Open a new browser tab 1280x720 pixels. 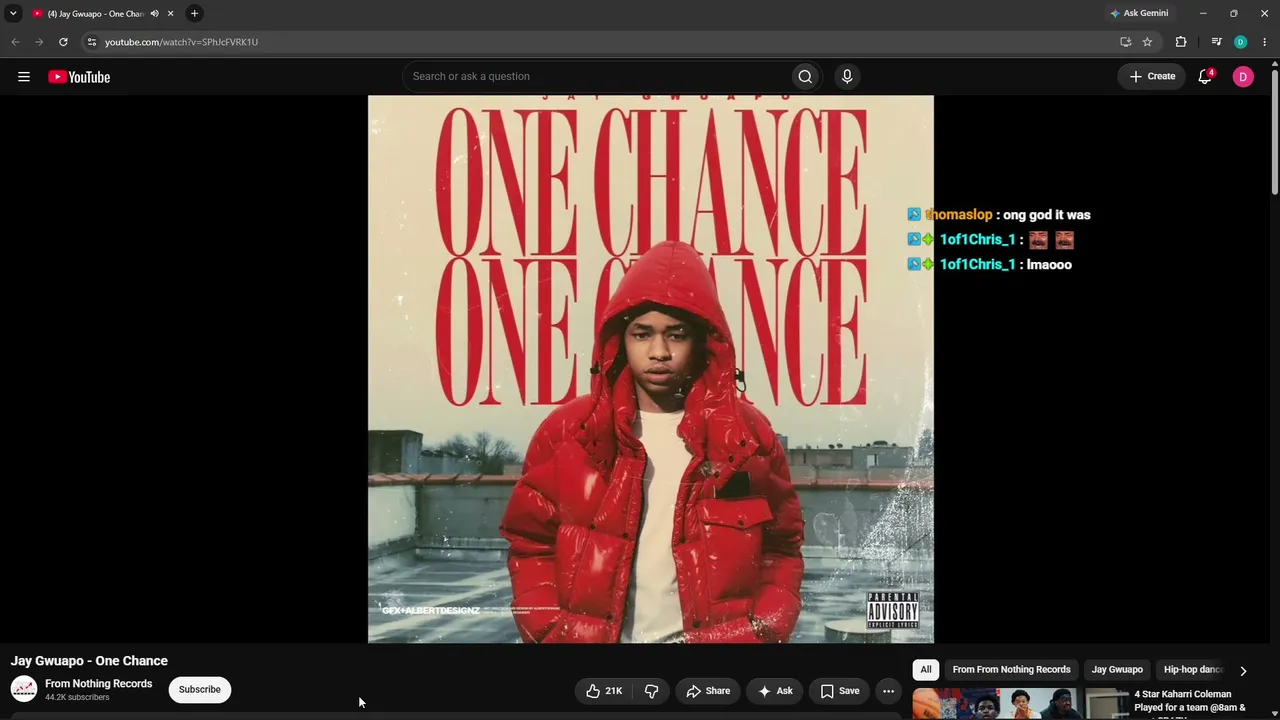(194, 14)
